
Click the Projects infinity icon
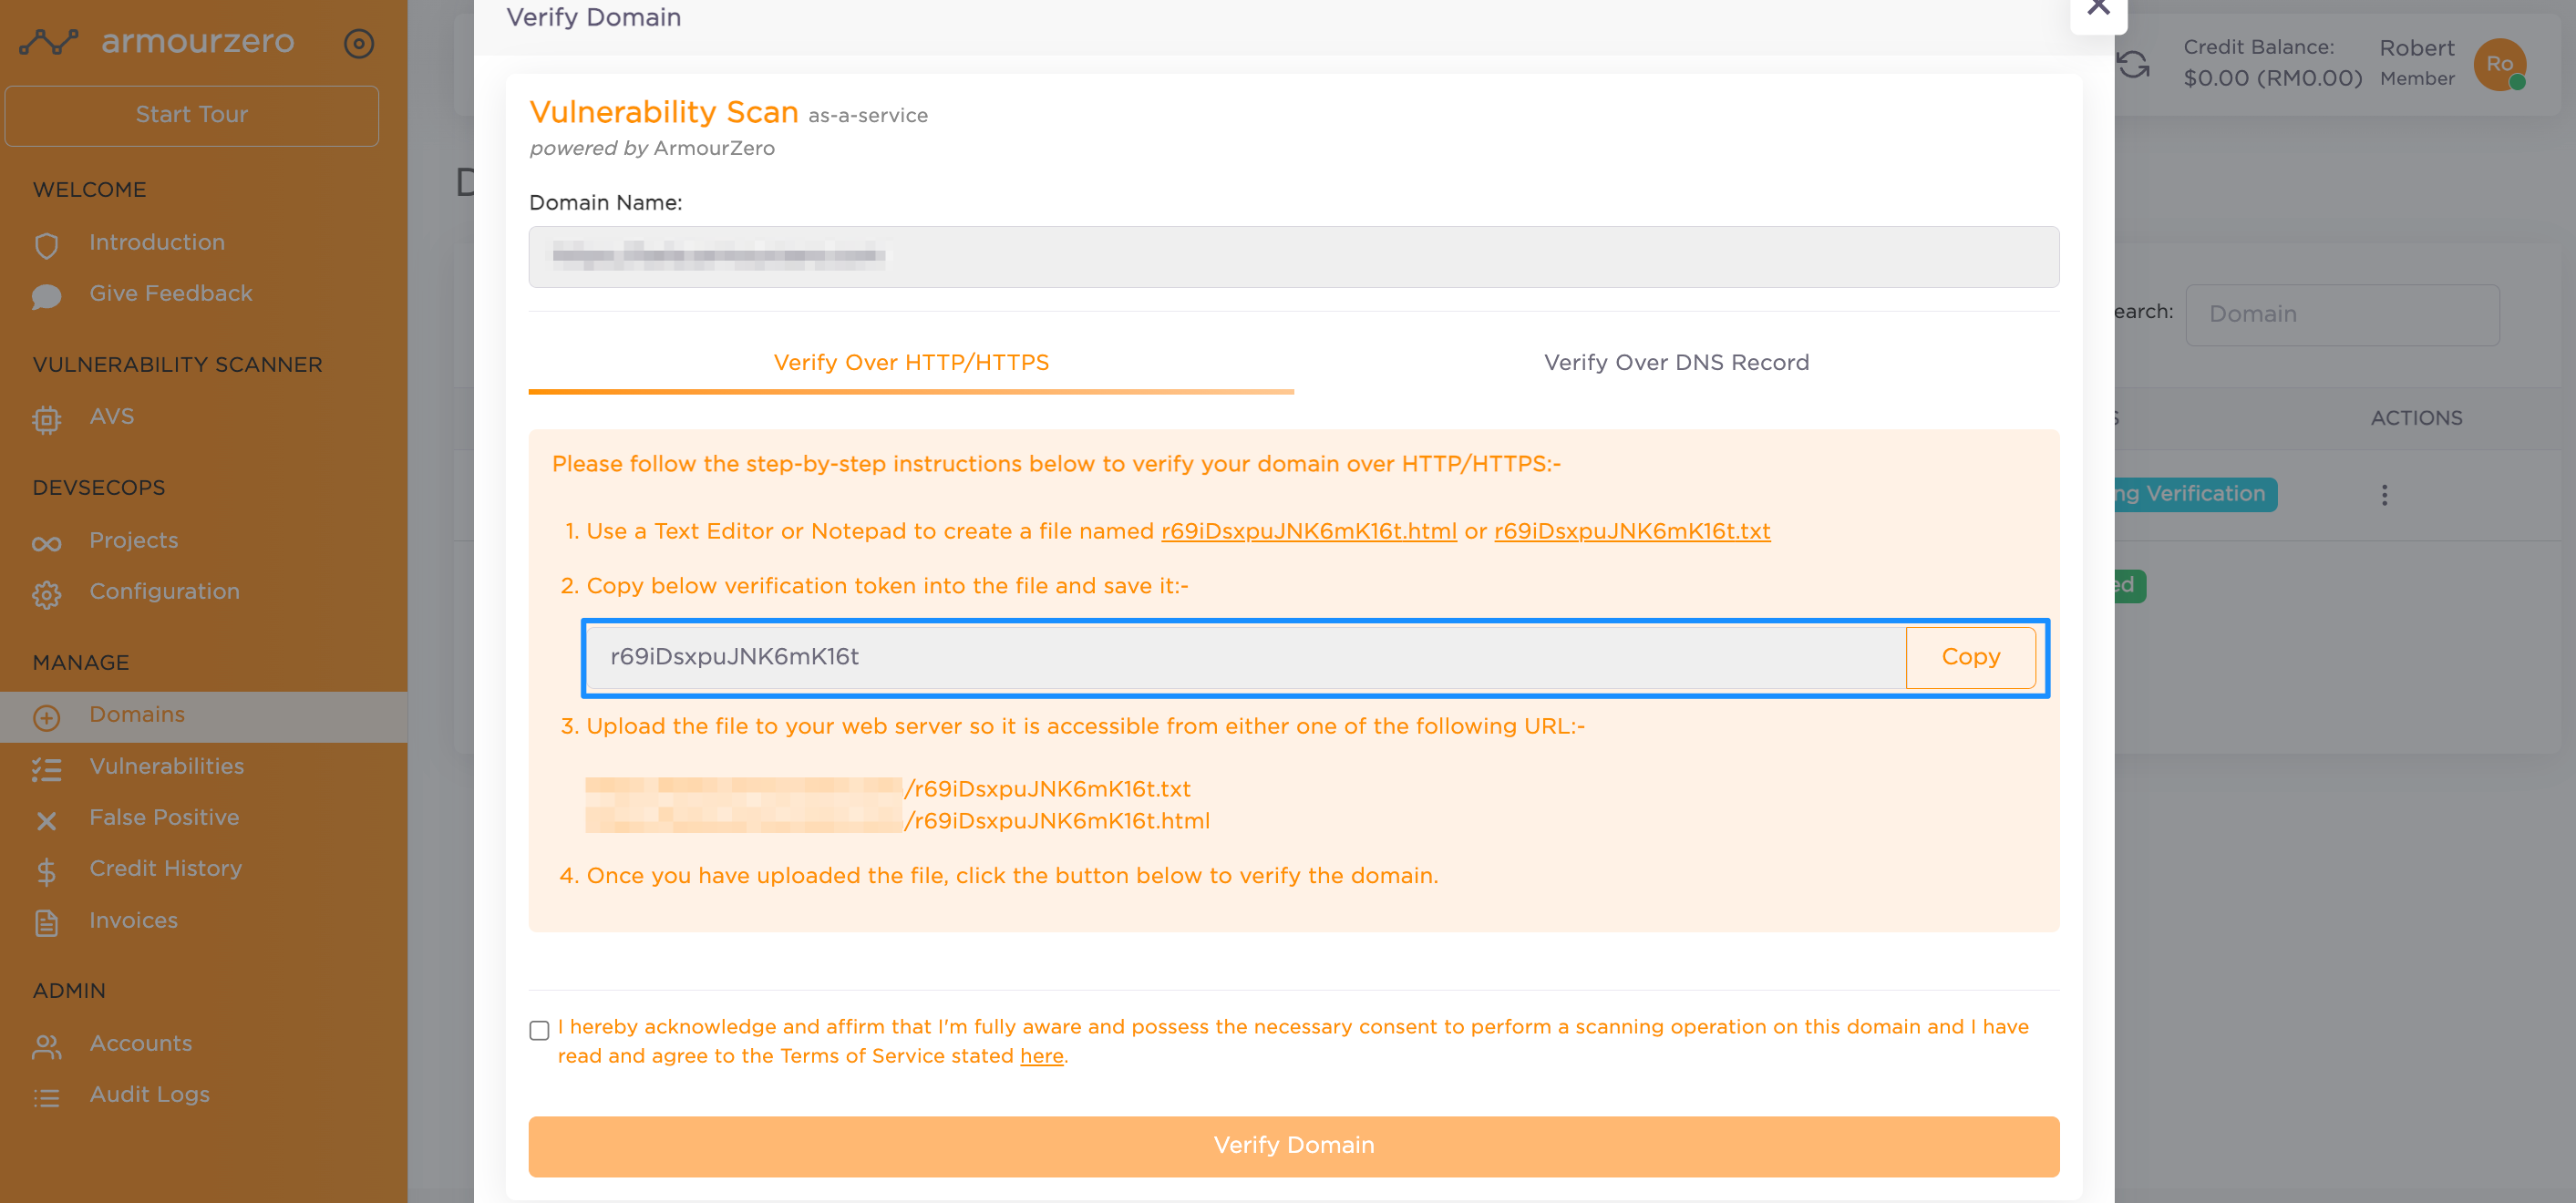coord(46,543)
